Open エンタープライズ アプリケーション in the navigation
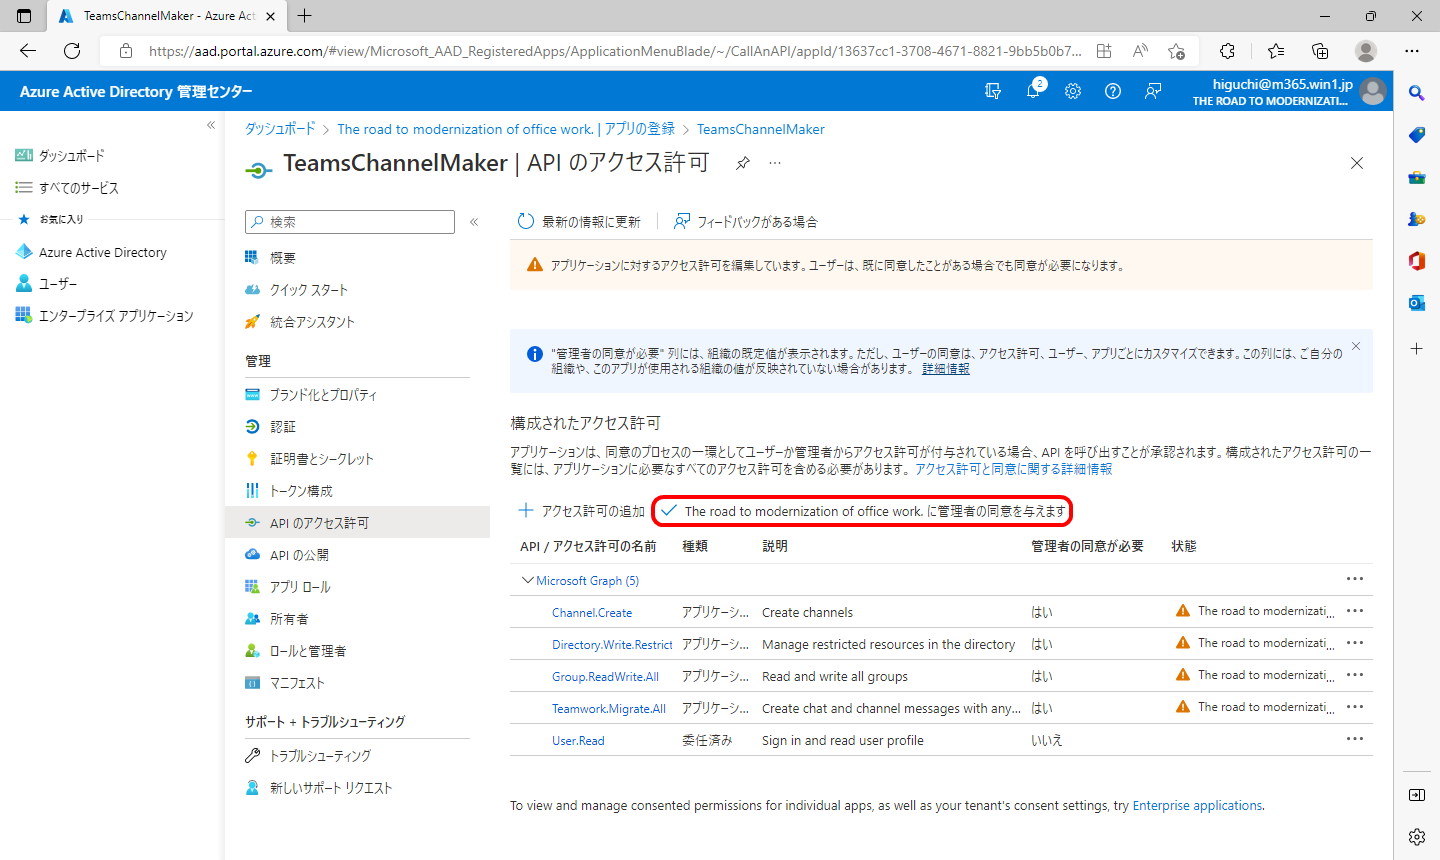Image resolution: width=1440 pixels, height=860 pixels. point(115,316)
